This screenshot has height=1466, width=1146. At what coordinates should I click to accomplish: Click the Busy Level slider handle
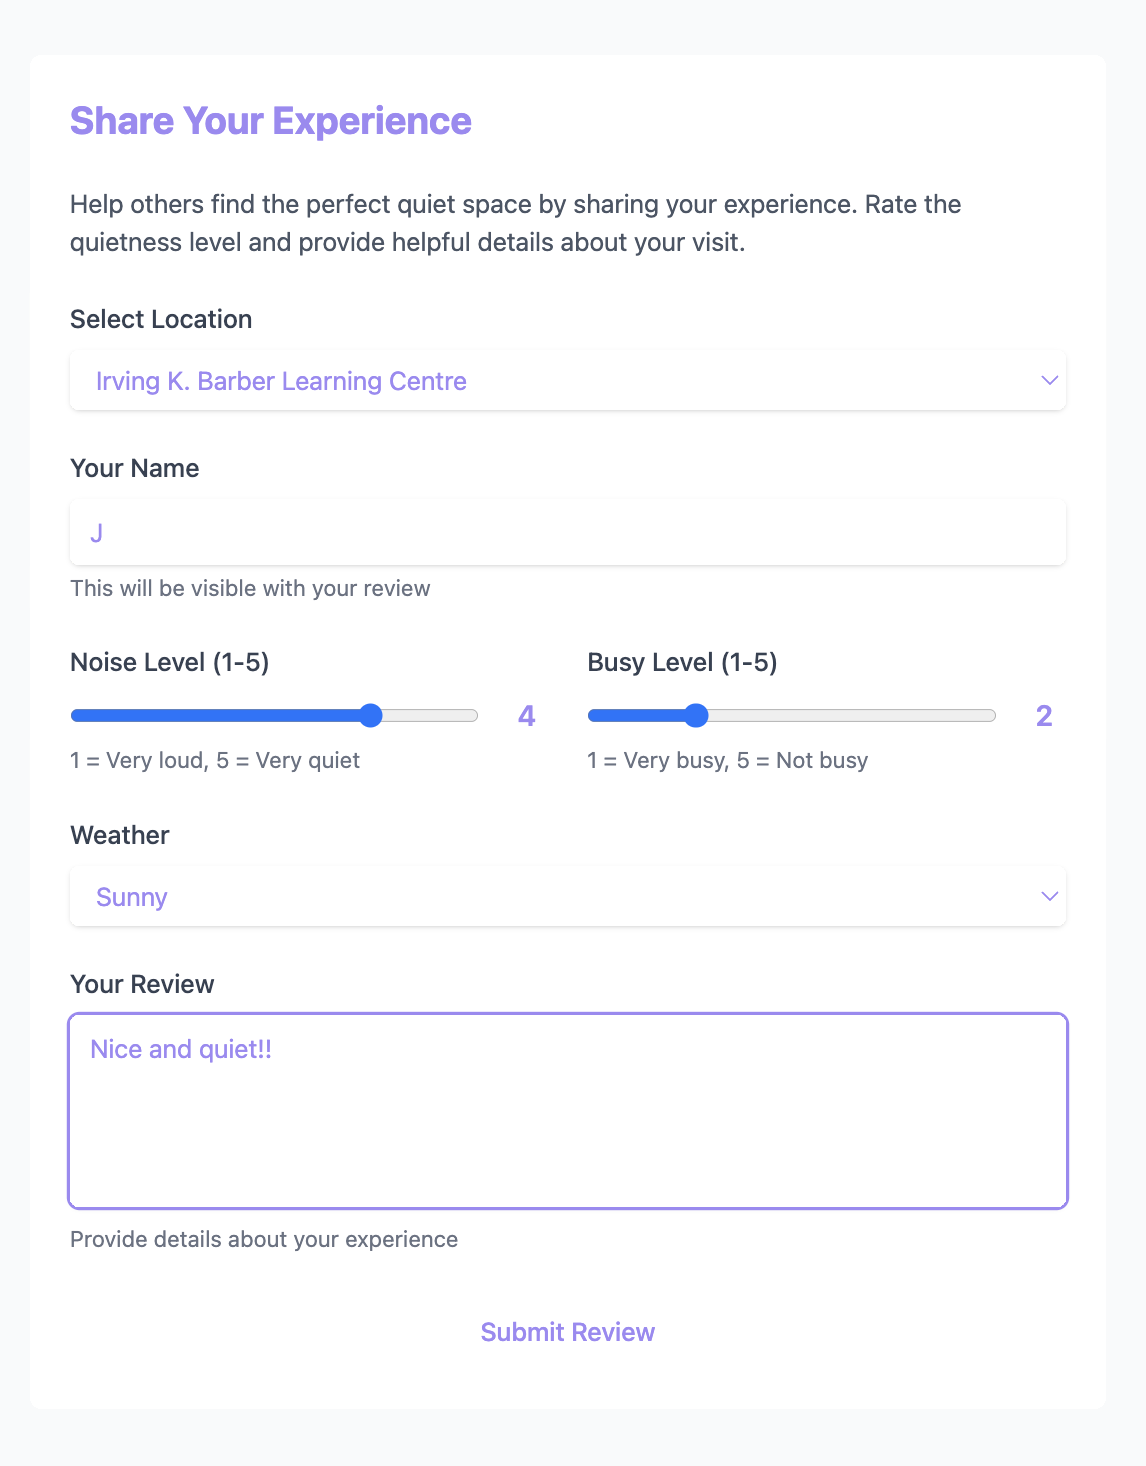coord(696,715)
